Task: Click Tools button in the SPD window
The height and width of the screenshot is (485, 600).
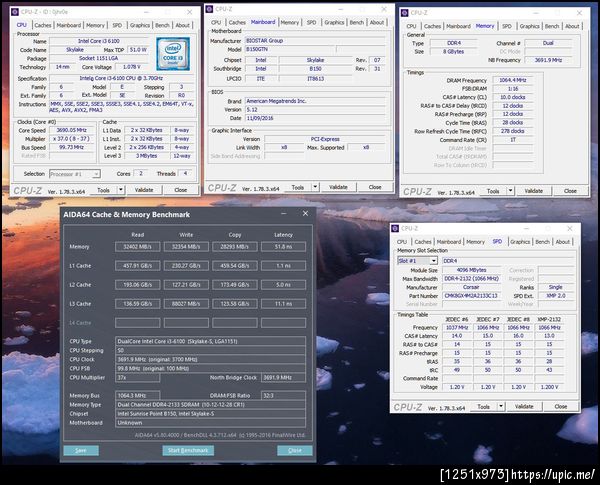Action: click(484, 407)
